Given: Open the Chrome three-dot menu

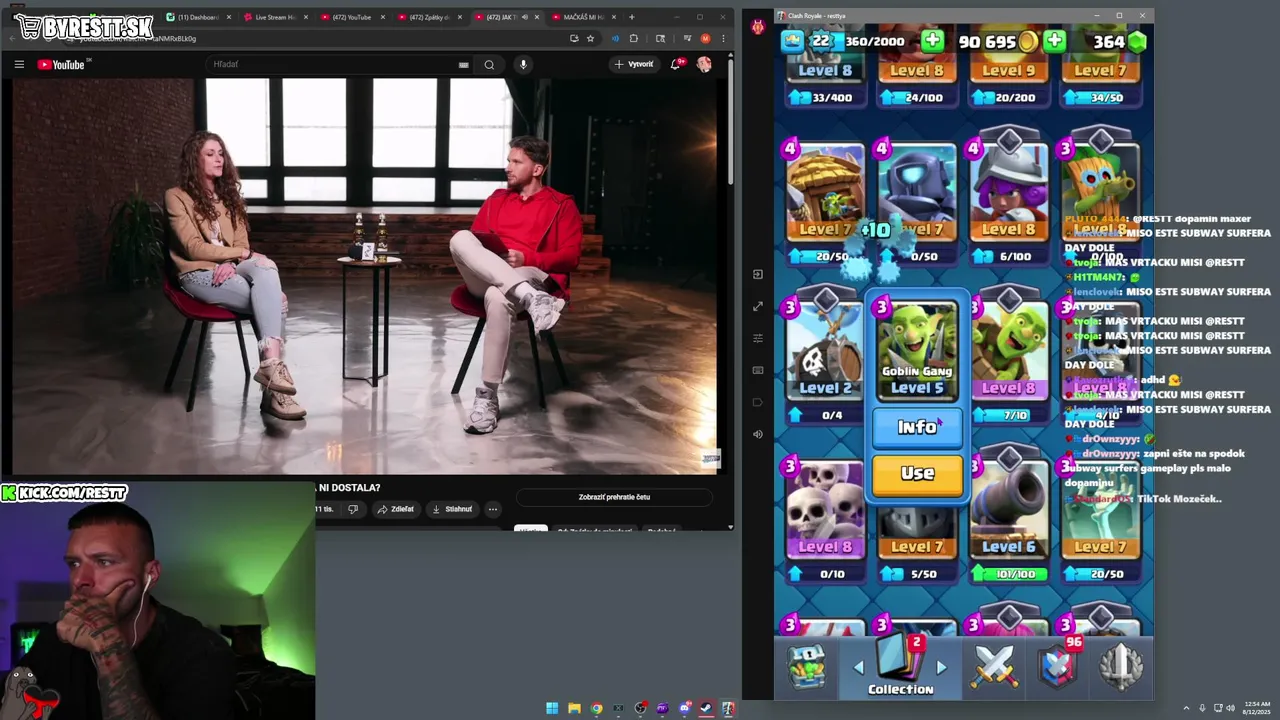Looking at the screenshot, I should [x=722, y=38].
